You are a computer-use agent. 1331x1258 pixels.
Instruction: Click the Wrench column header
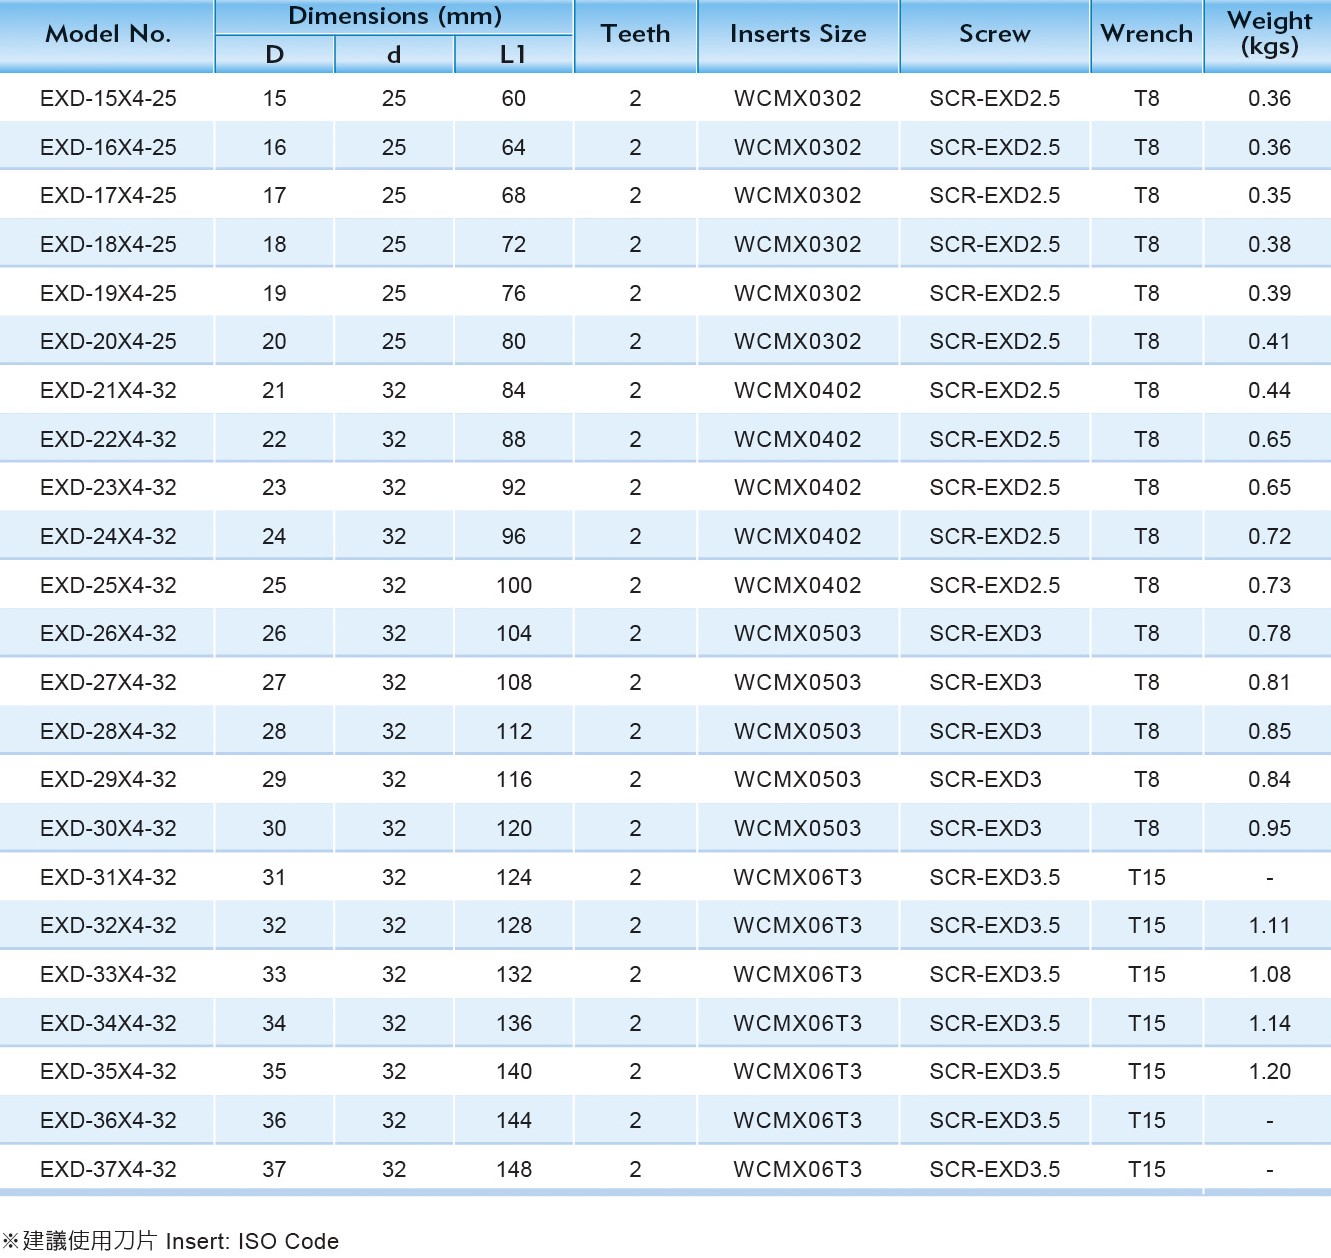point(1146,35)
